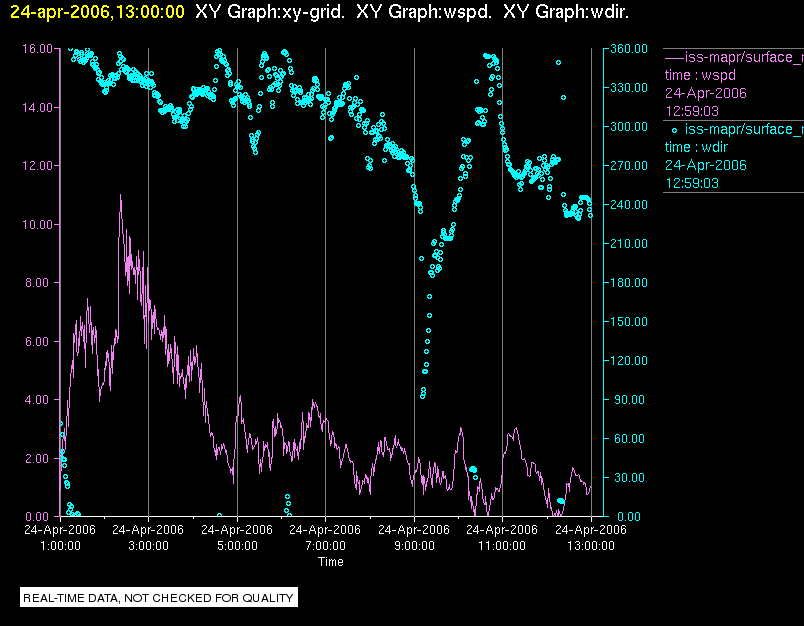This screenshot has width=804, height=626.
Task: Click the 240.00 wind direction axis label
Action: pos(629,205)
